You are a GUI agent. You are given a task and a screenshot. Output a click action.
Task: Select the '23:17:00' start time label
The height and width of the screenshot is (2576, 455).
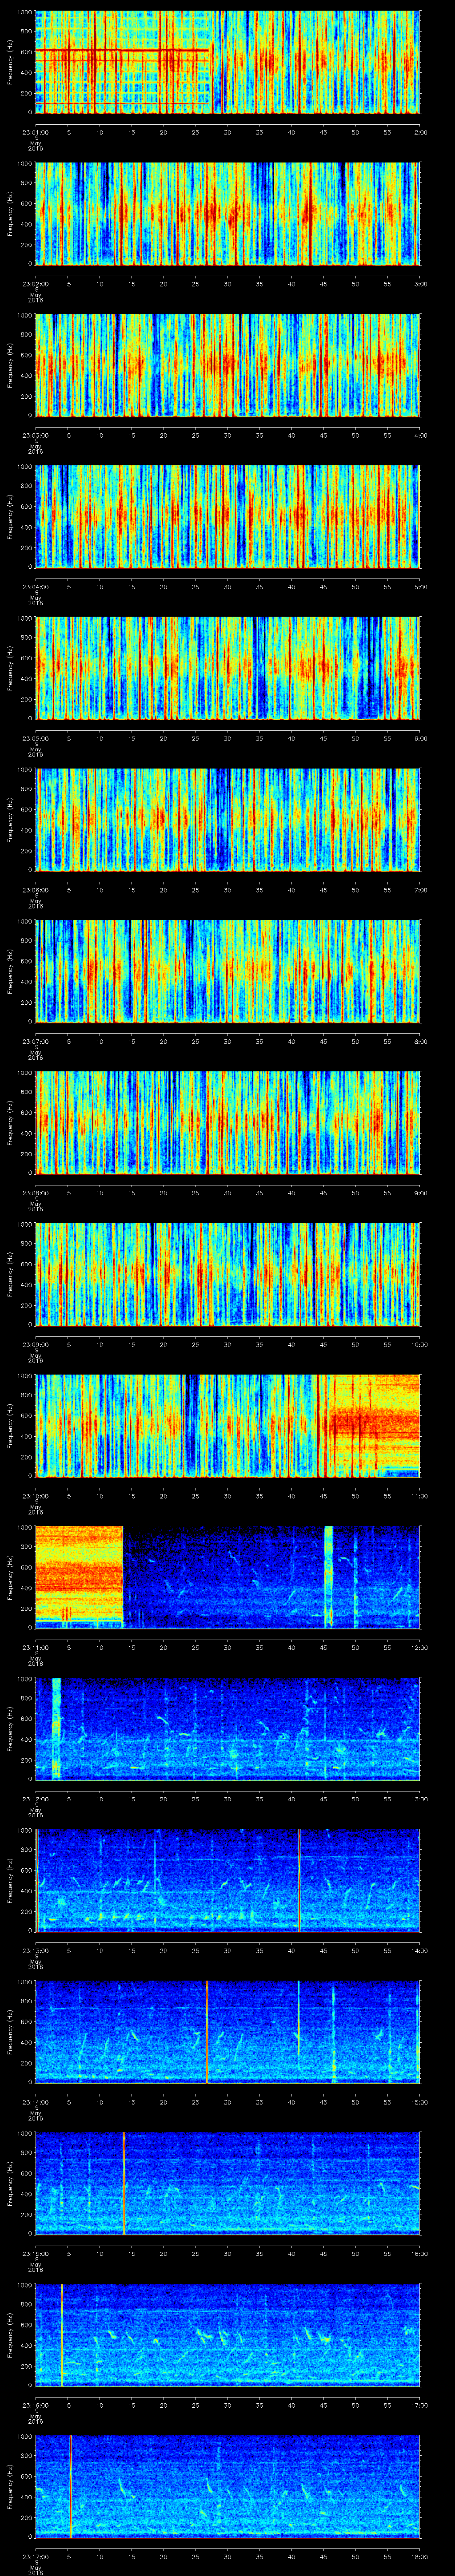[36, 2556]
